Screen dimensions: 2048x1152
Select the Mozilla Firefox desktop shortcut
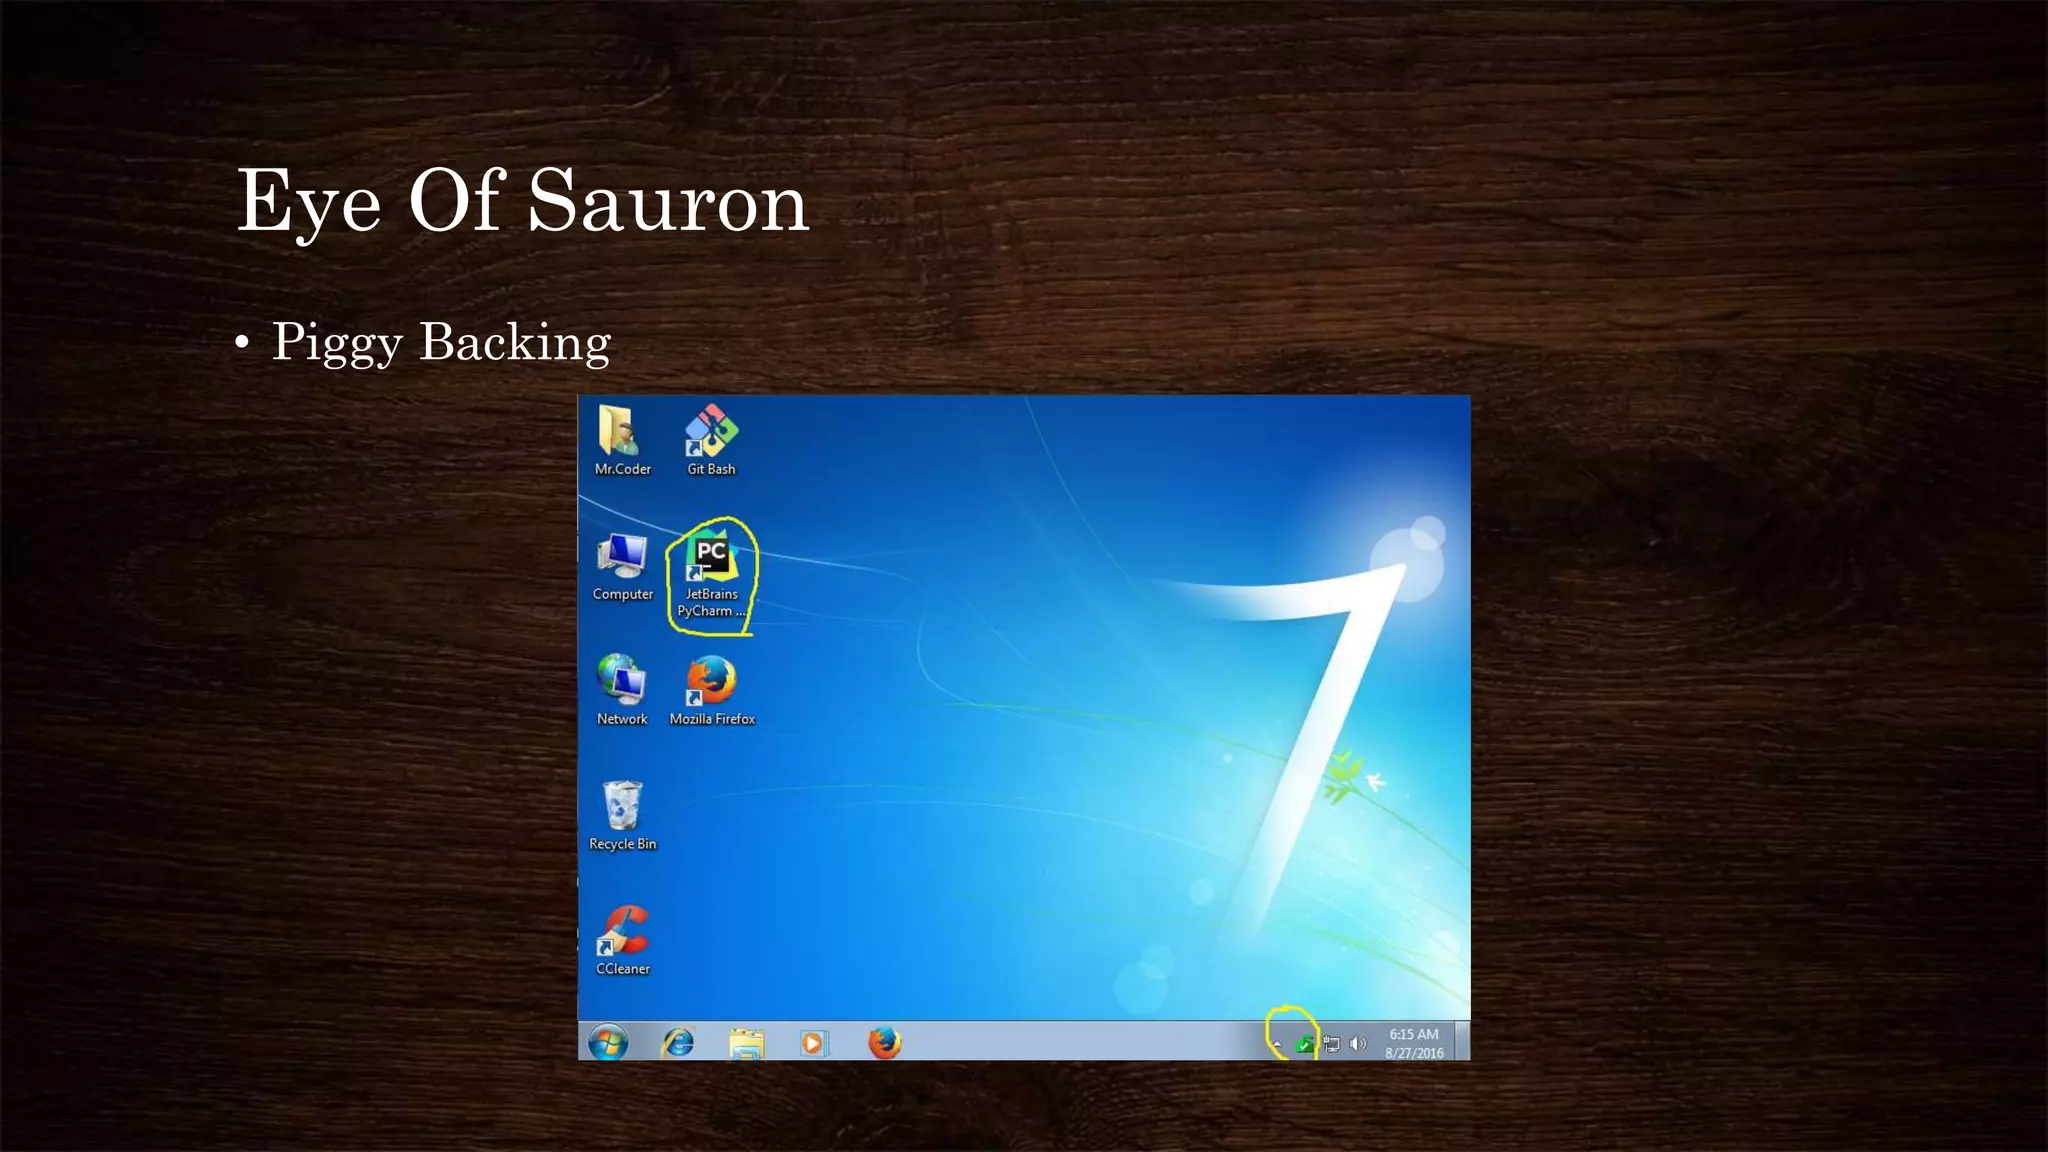(711, 682)
